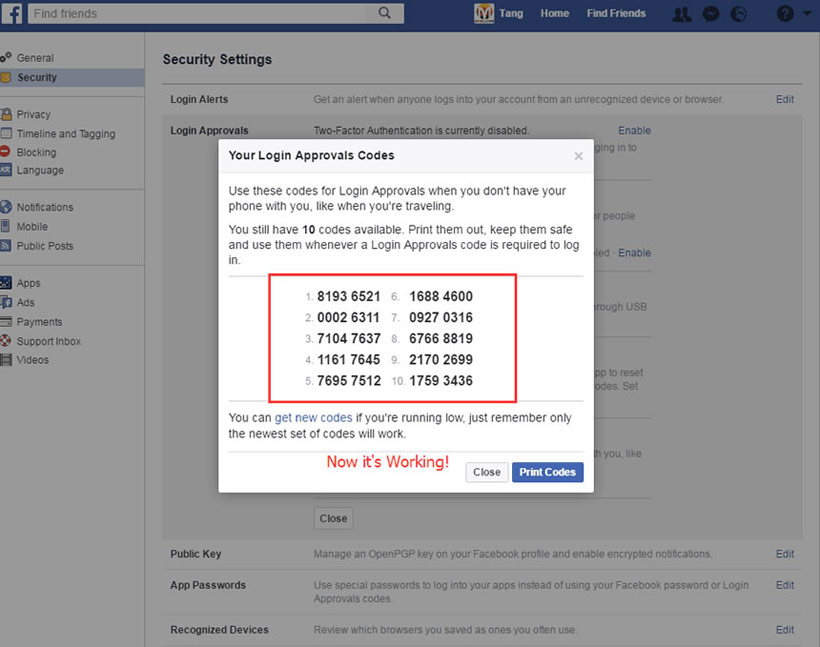
Task: Click the search magnifier icon
Action: click(x=384, y=13)
